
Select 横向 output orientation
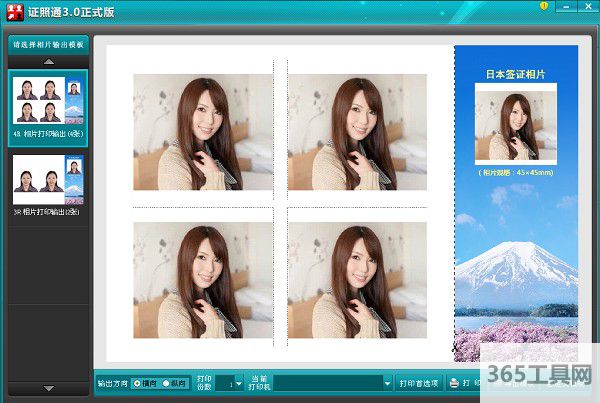pyautogui.click(x=138, y=383)
